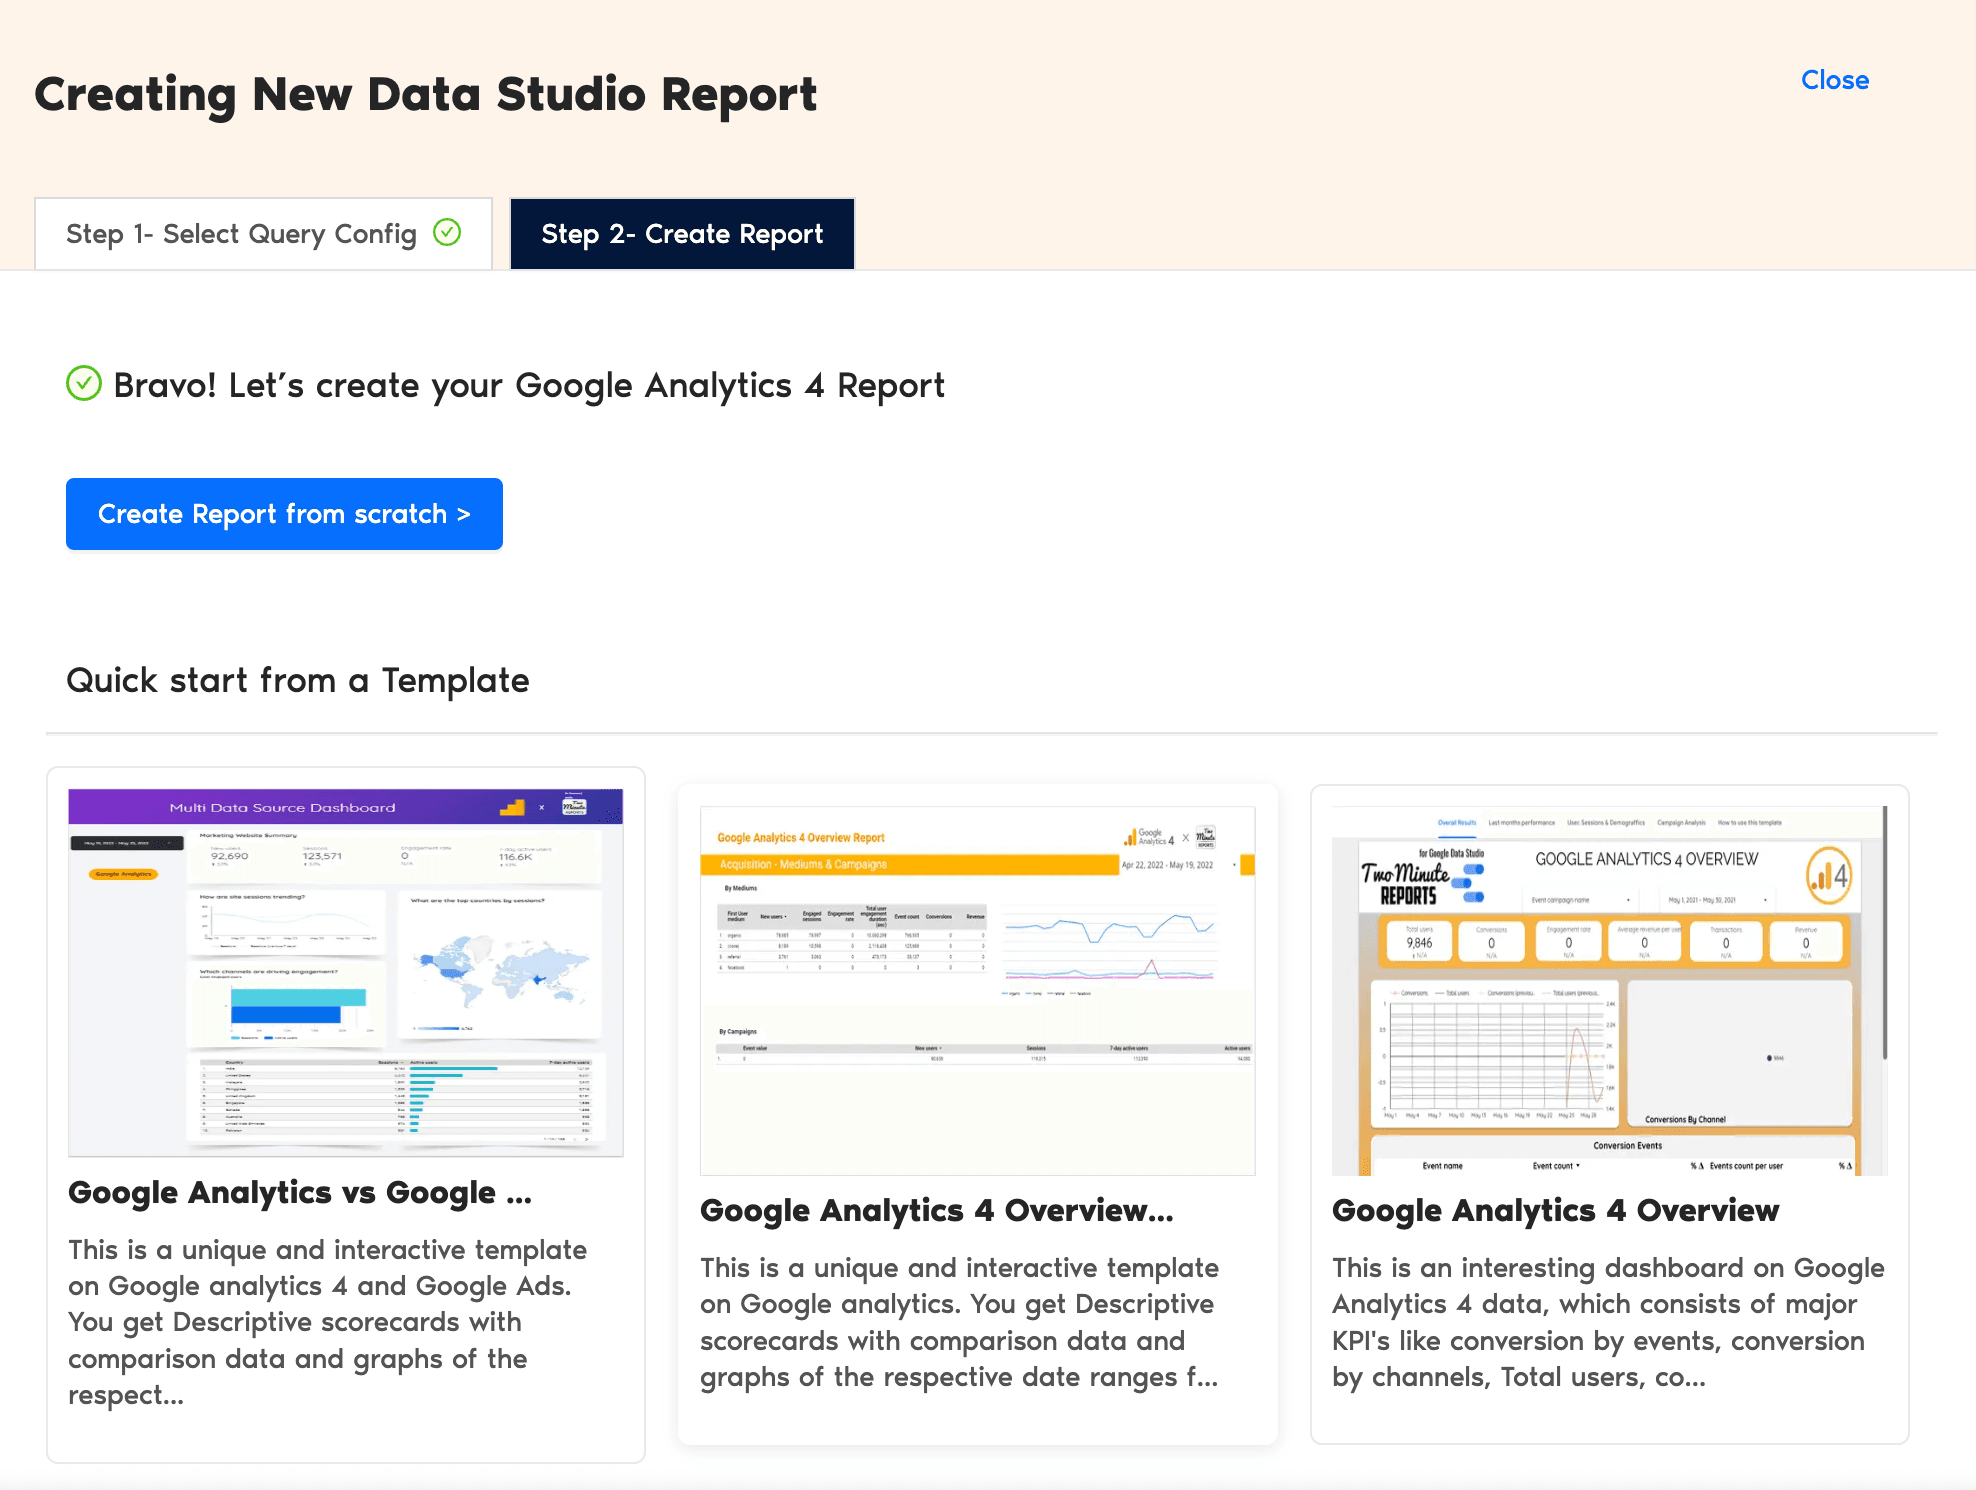This screenshot has height=1490, width=1976.
Task: Click Apr 22, 2022 date range in middle preview
Action: coord(1167,865)
